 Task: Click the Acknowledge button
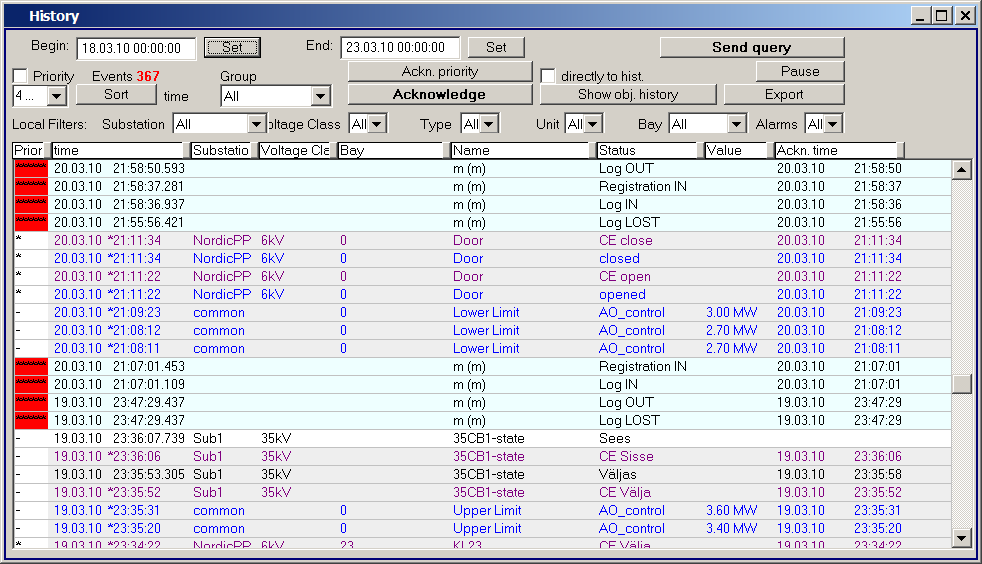(x=439, y=94)
